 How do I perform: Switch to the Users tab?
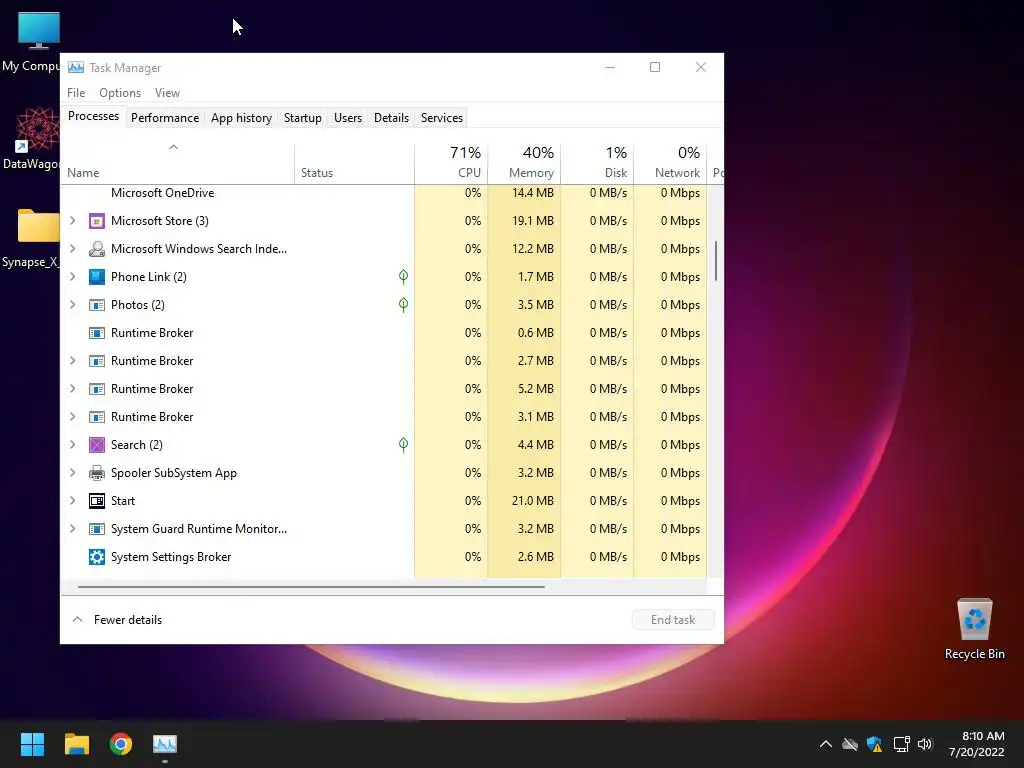(348, 118)
